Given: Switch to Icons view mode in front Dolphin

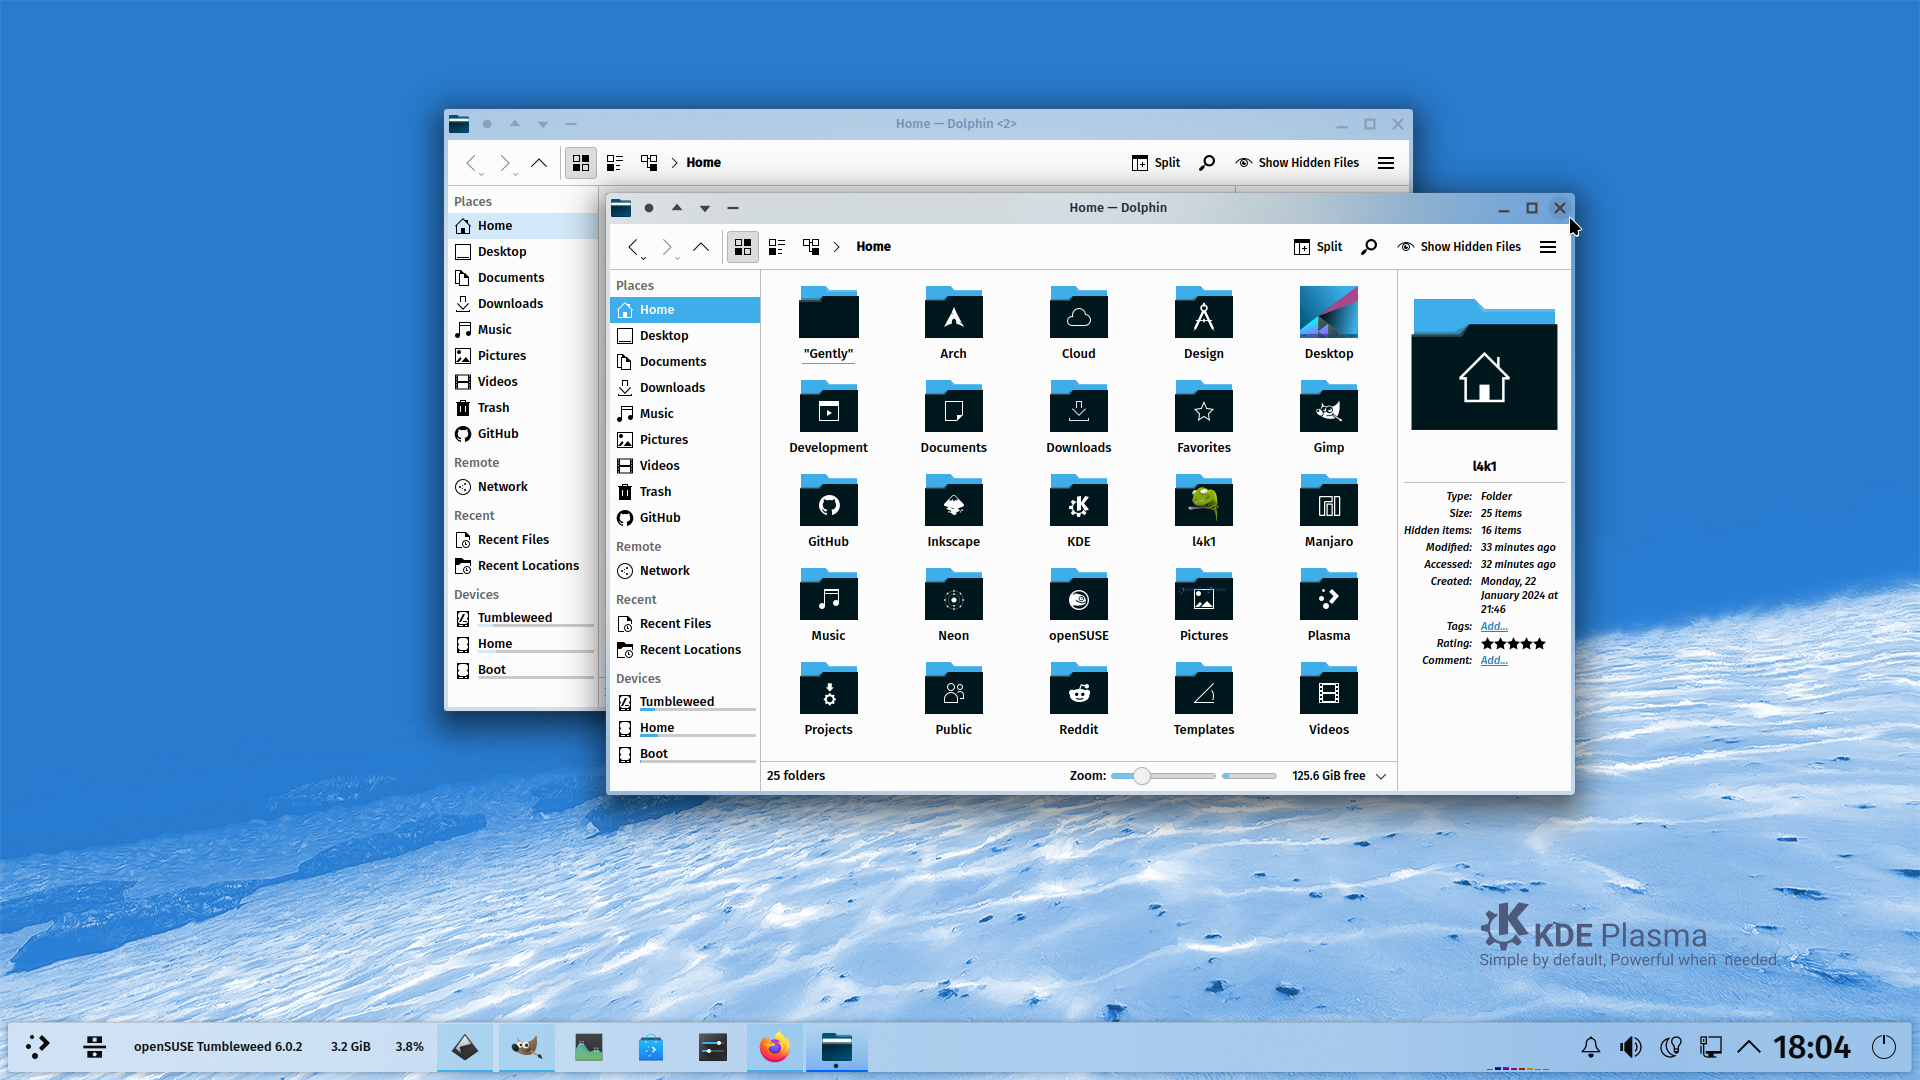Looking at the screenshot, I should coord(743,247).
